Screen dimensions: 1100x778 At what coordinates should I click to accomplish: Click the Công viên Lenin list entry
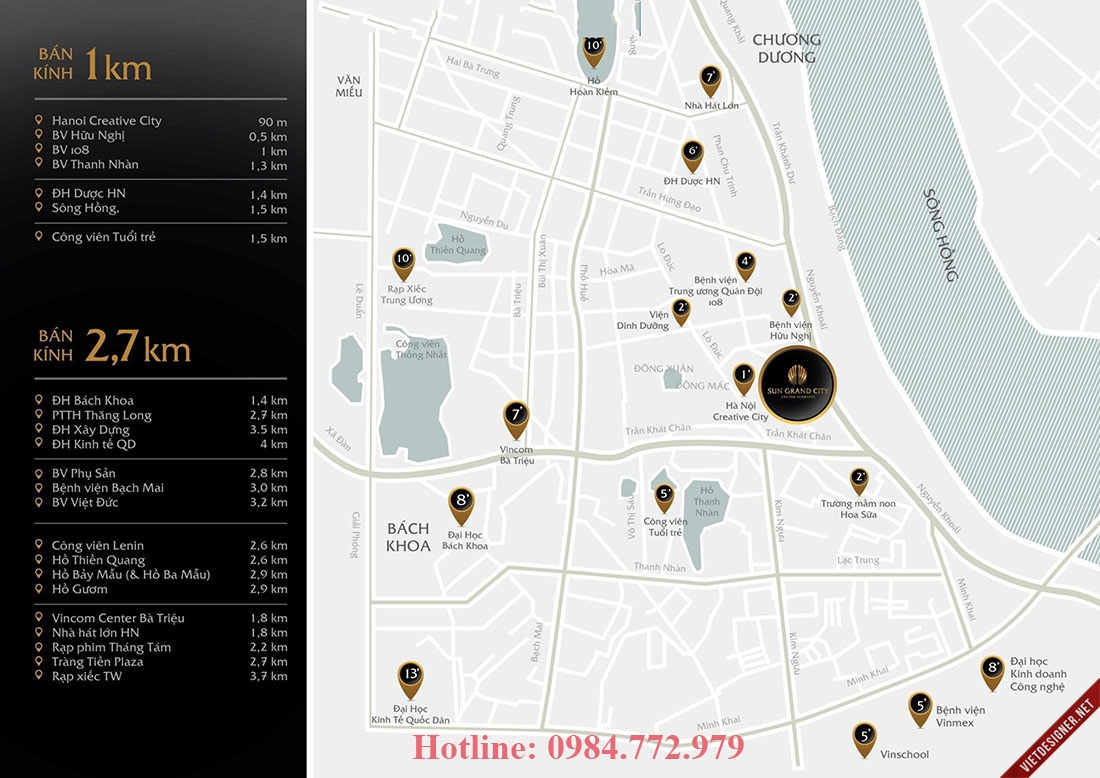click(x=98, y=545)
